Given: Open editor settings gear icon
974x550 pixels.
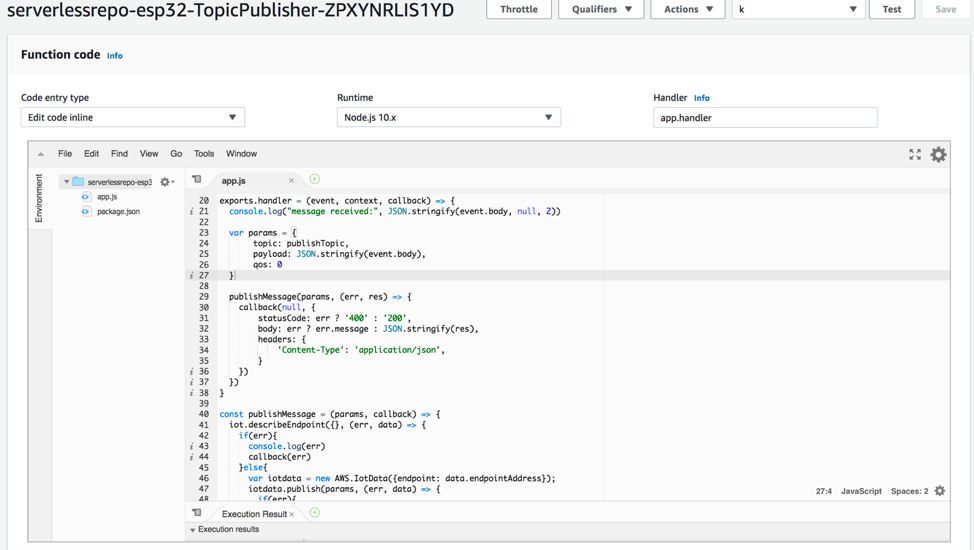Looking at the screenshot, I should point(938,154).
